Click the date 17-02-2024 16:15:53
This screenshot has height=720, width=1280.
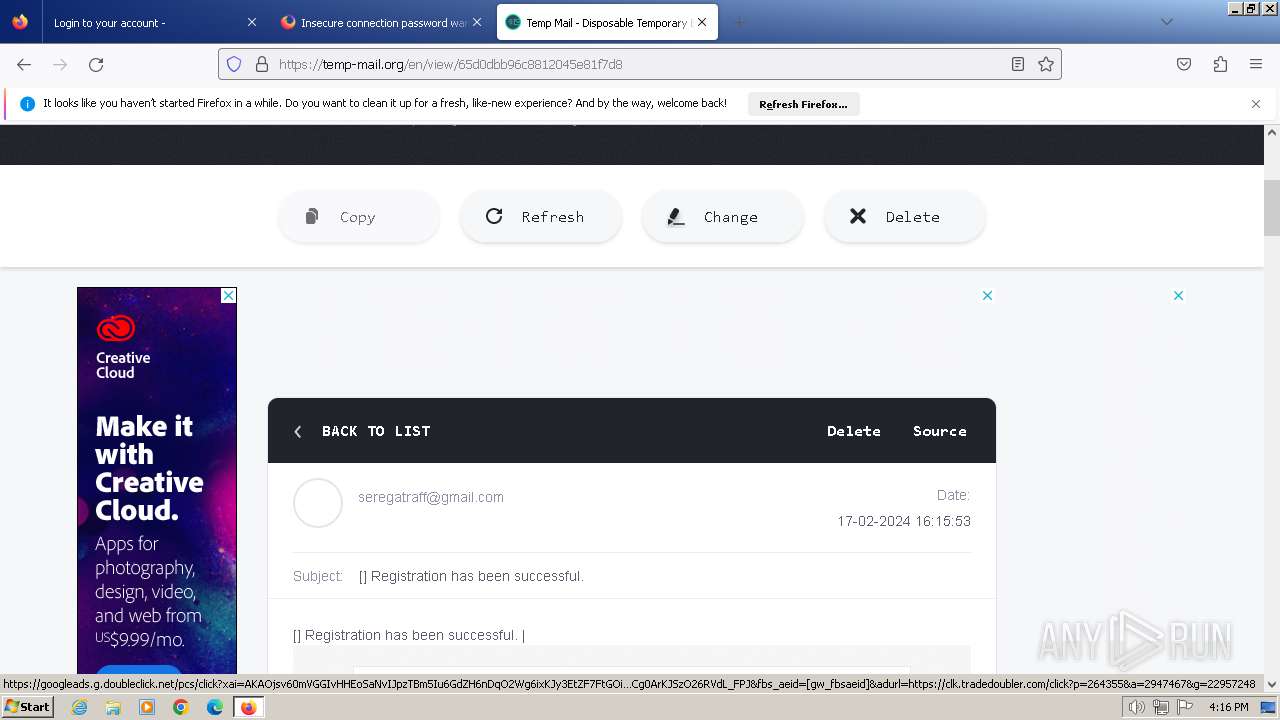point(904,521)
